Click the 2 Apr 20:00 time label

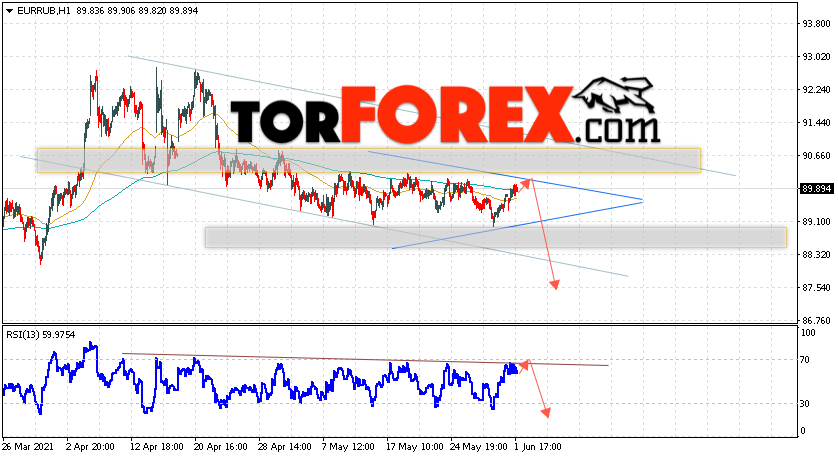pos(90,447)
